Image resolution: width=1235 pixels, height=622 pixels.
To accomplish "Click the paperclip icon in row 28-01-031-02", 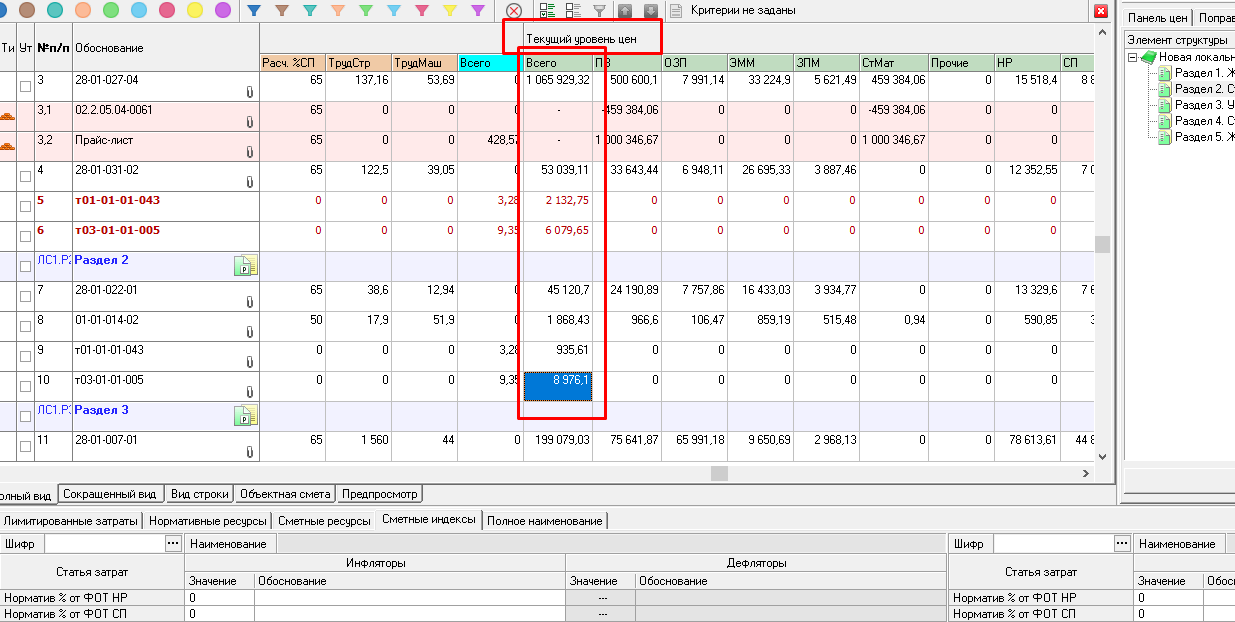I will (250, 182).
